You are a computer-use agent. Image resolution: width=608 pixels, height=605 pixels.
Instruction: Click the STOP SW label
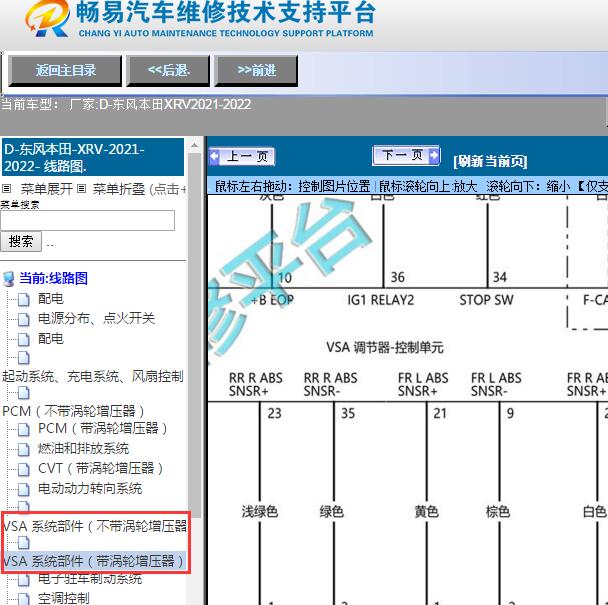click(486, 300)
